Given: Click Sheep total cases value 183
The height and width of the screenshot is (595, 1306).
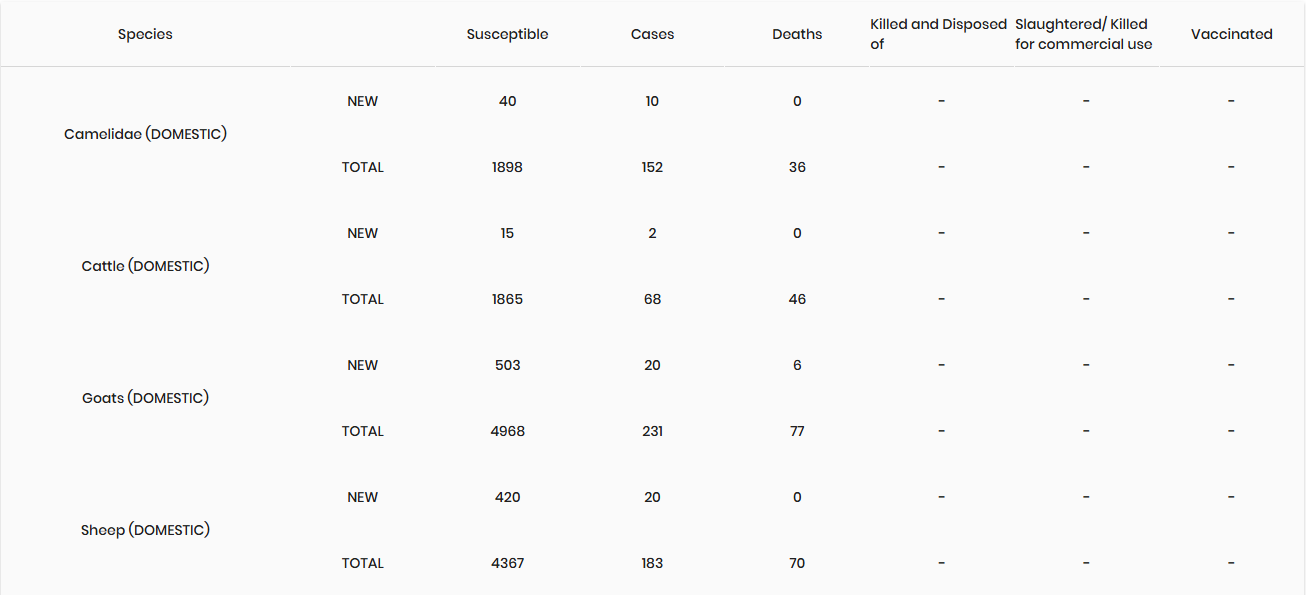Looking at the screenshot, I should coord(652,563).
